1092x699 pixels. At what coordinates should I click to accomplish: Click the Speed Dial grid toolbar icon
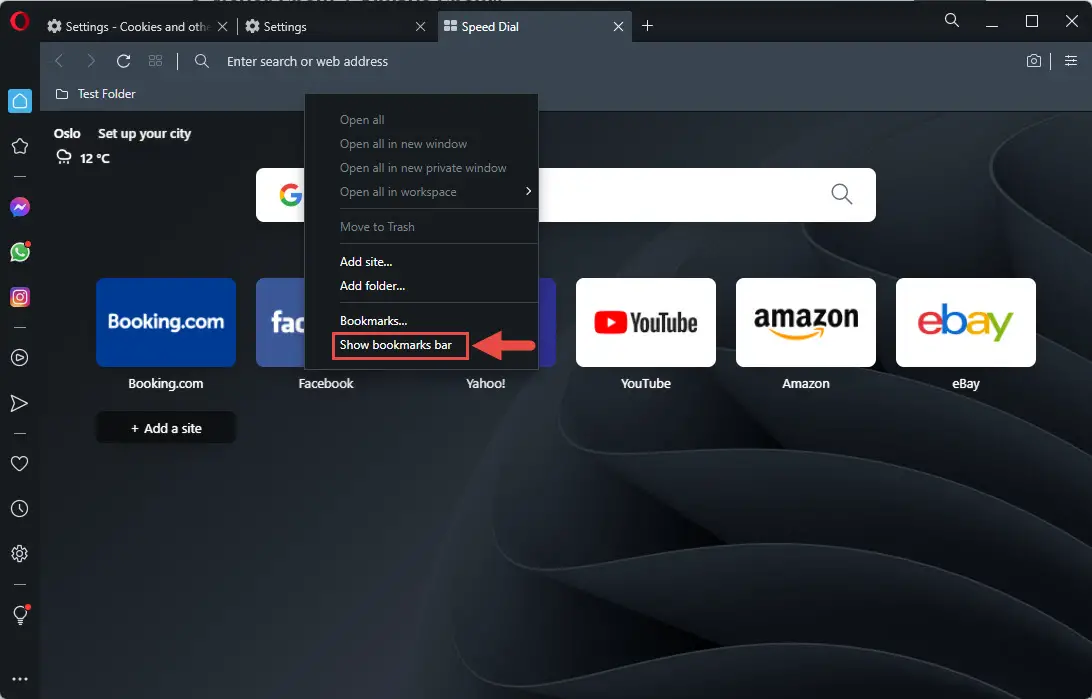155,61
